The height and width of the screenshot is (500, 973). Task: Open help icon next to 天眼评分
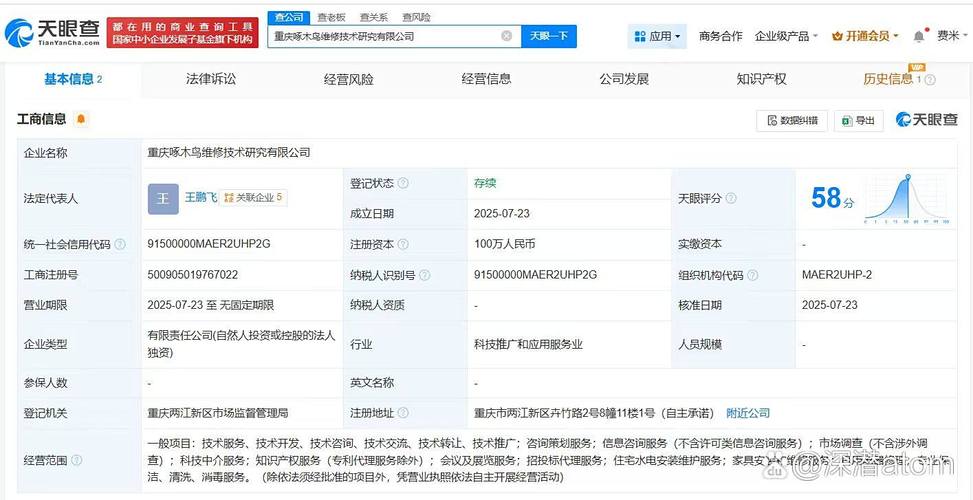coord(731,199)
